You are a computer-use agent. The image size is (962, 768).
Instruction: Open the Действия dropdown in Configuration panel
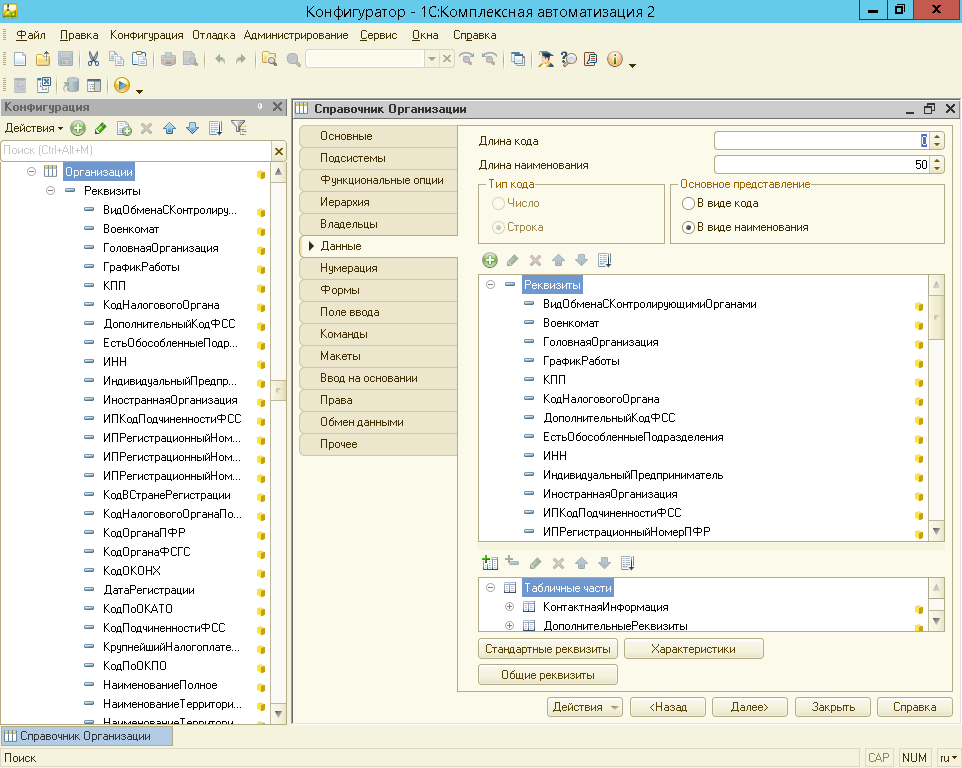pos(34,128)
